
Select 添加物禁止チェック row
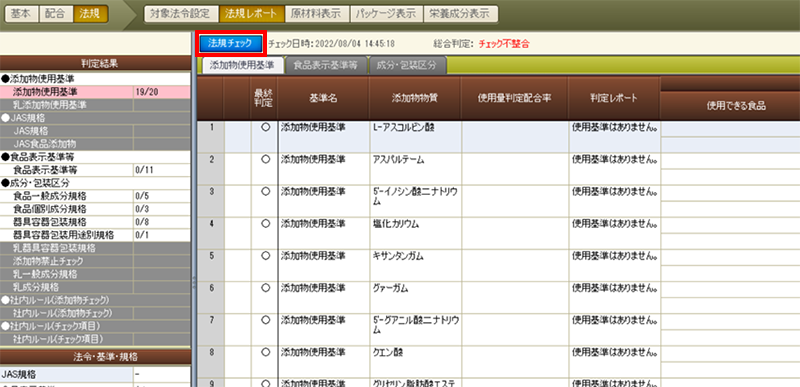tap(95, 261)
